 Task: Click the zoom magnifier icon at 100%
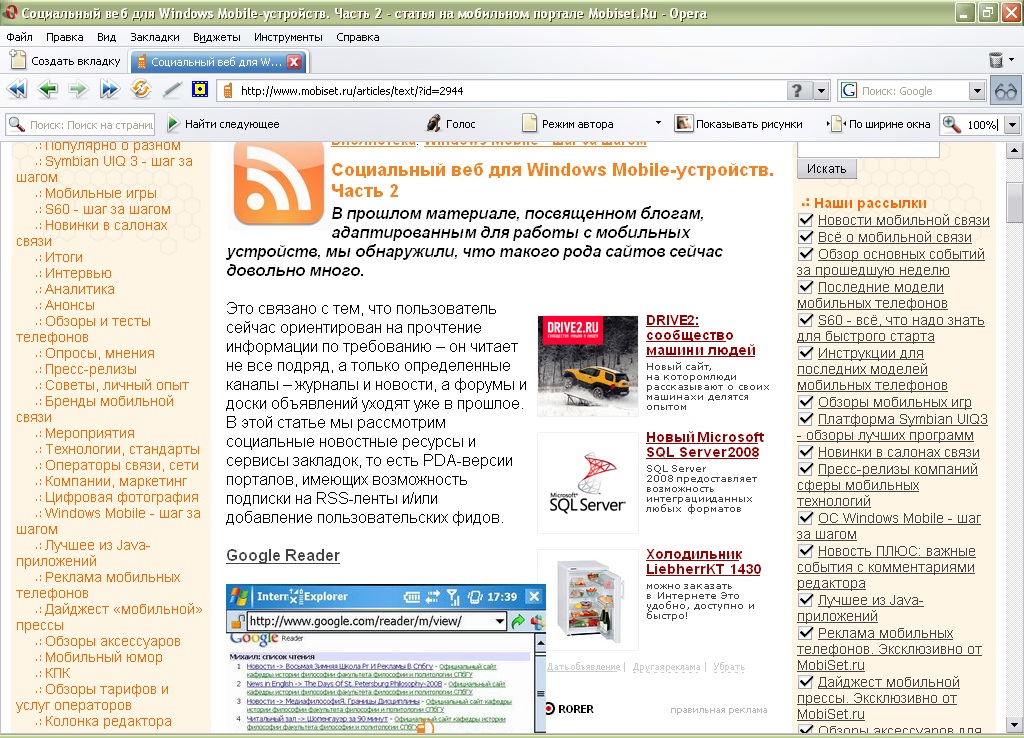tap(952, 124)
